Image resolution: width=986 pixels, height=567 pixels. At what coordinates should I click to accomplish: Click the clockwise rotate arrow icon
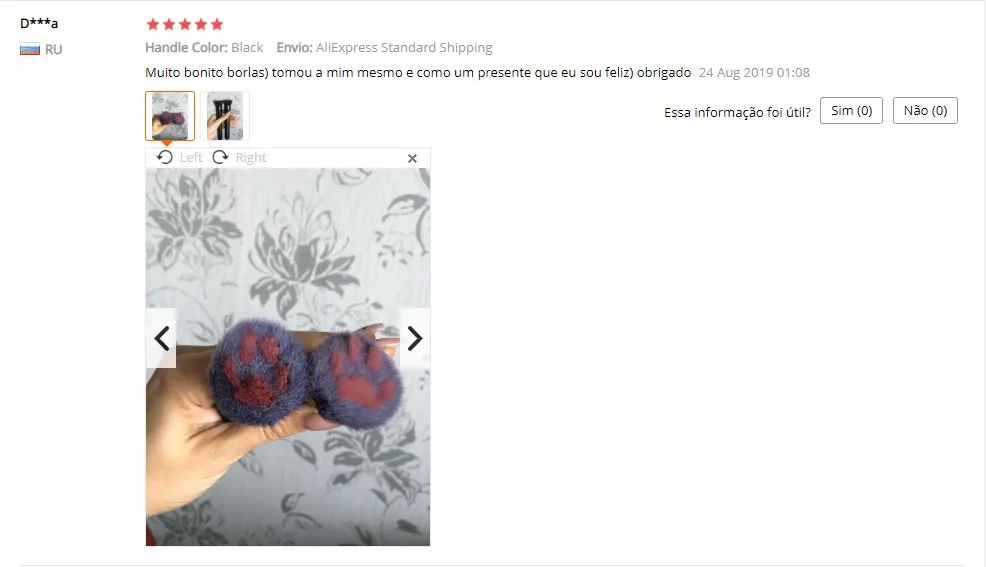220,157
